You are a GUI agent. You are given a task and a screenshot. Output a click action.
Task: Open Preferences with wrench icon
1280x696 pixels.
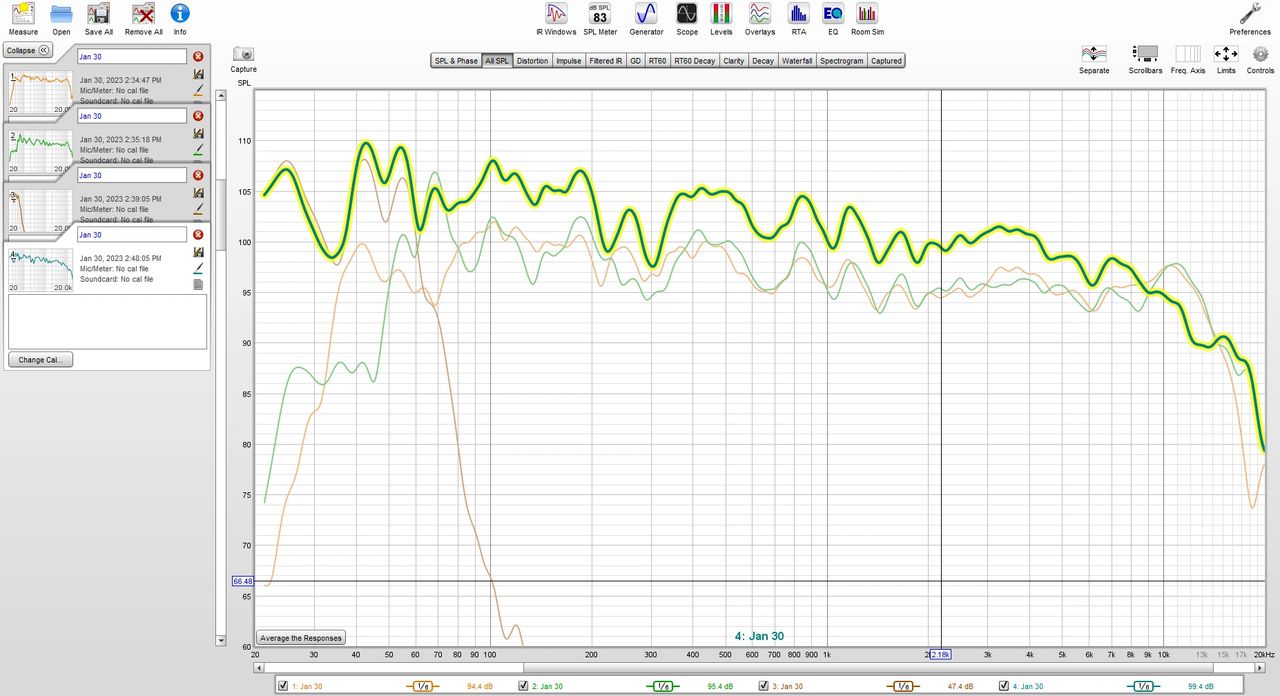pos(1250,19)
